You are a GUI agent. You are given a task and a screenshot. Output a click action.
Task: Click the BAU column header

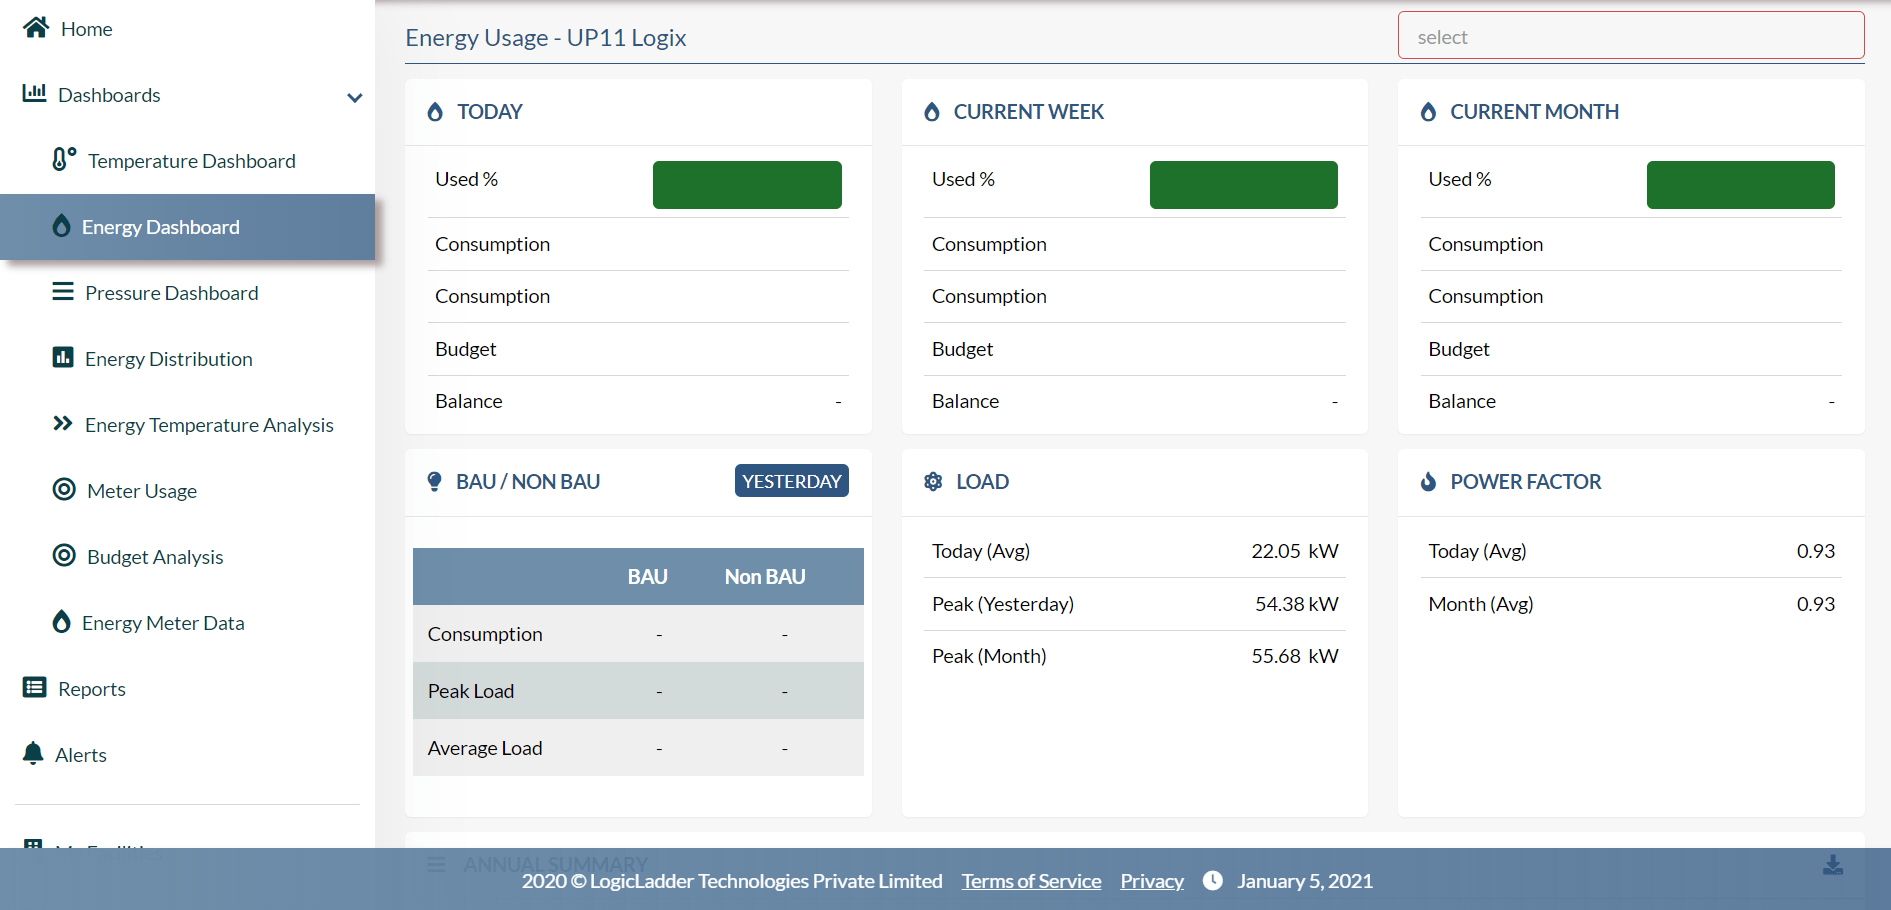pyautogui.click(x=647, y=577)
